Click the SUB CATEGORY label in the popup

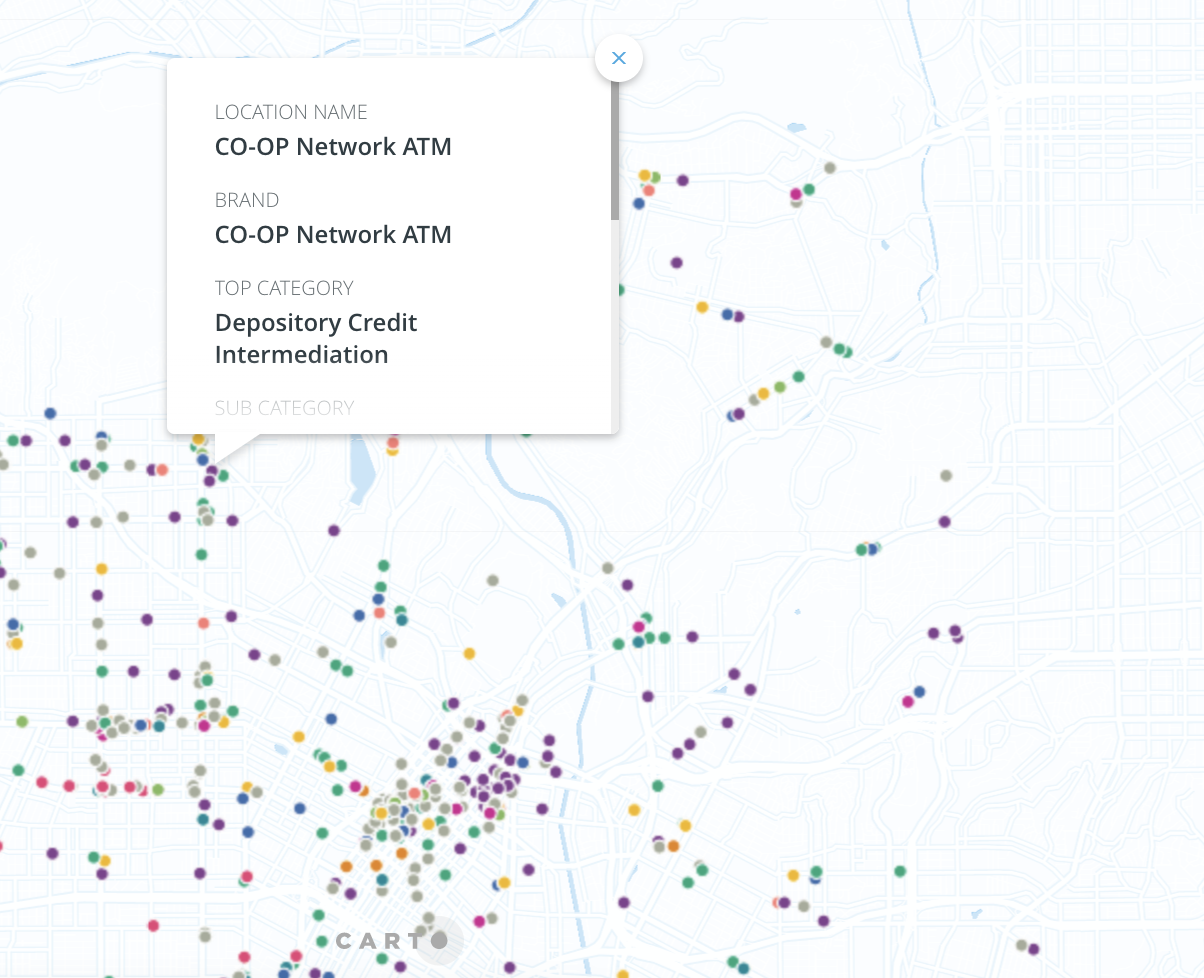[x=284, y=407]
